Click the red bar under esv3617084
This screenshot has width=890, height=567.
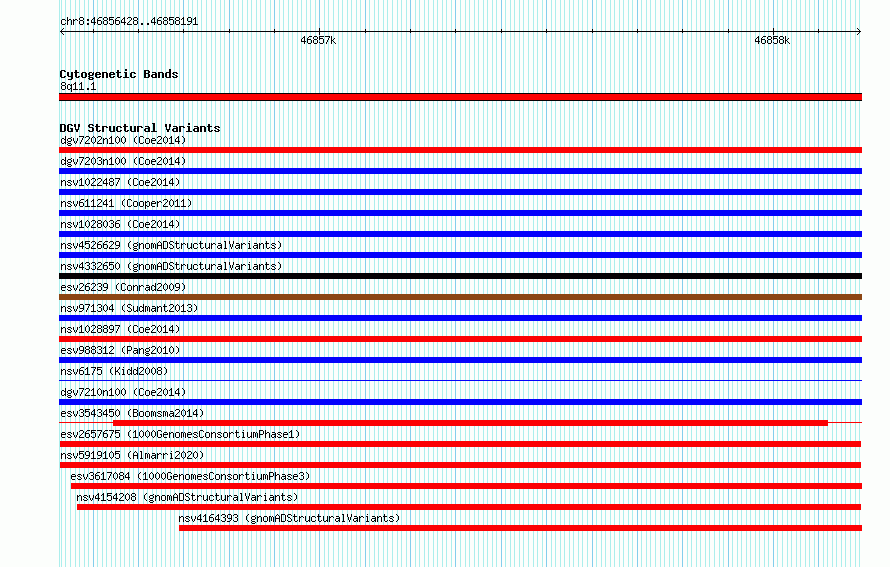click(467, 486)
